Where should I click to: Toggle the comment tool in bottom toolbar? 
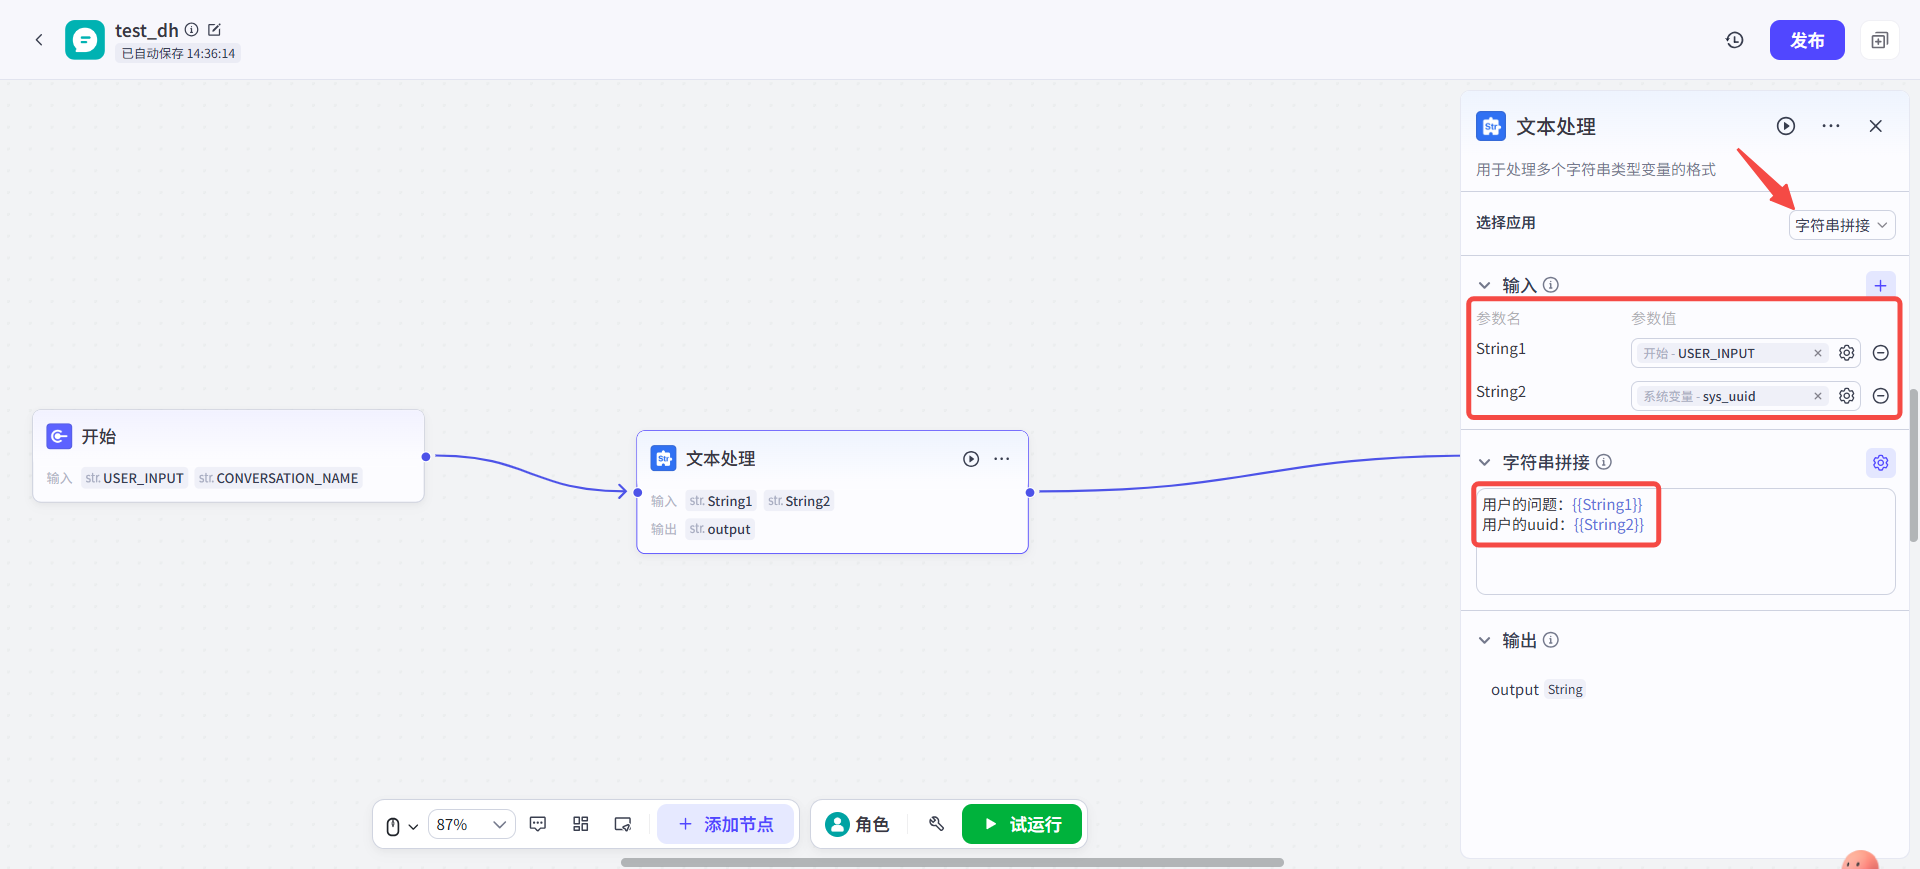point(538,824)
